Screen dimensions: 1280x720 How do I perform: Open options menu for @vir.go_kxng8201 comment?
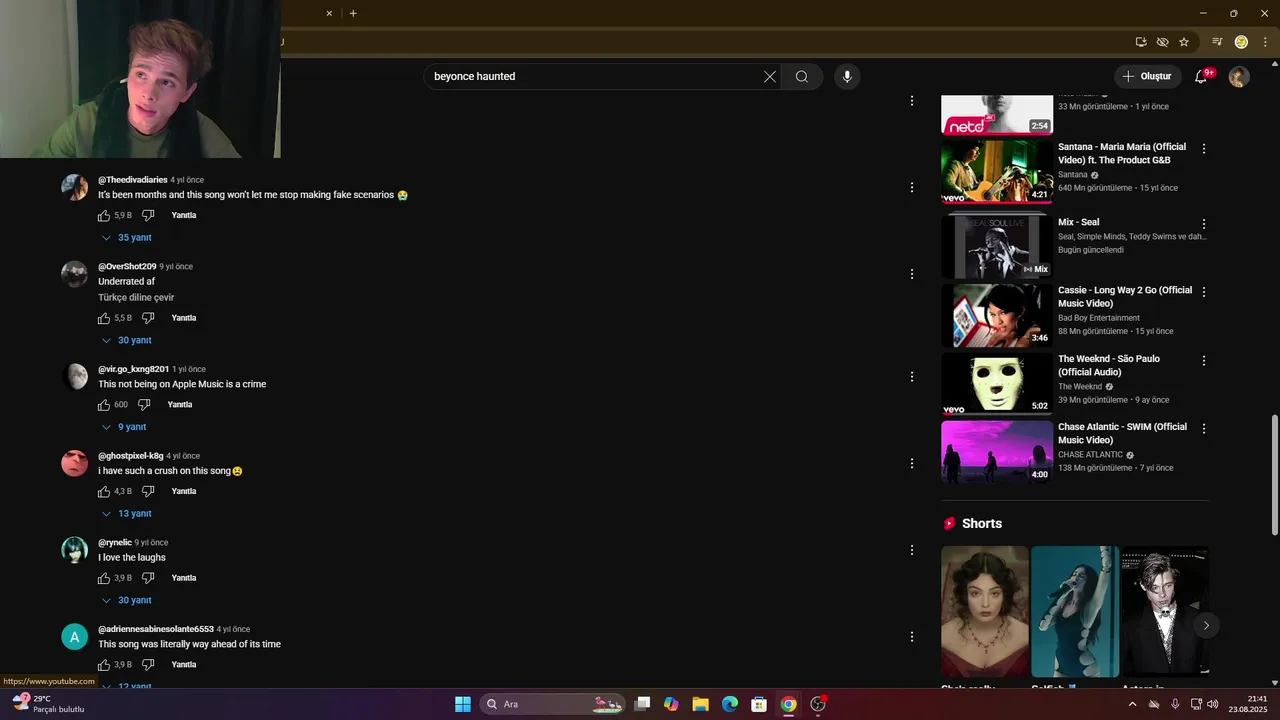click(x=911, y=377)
